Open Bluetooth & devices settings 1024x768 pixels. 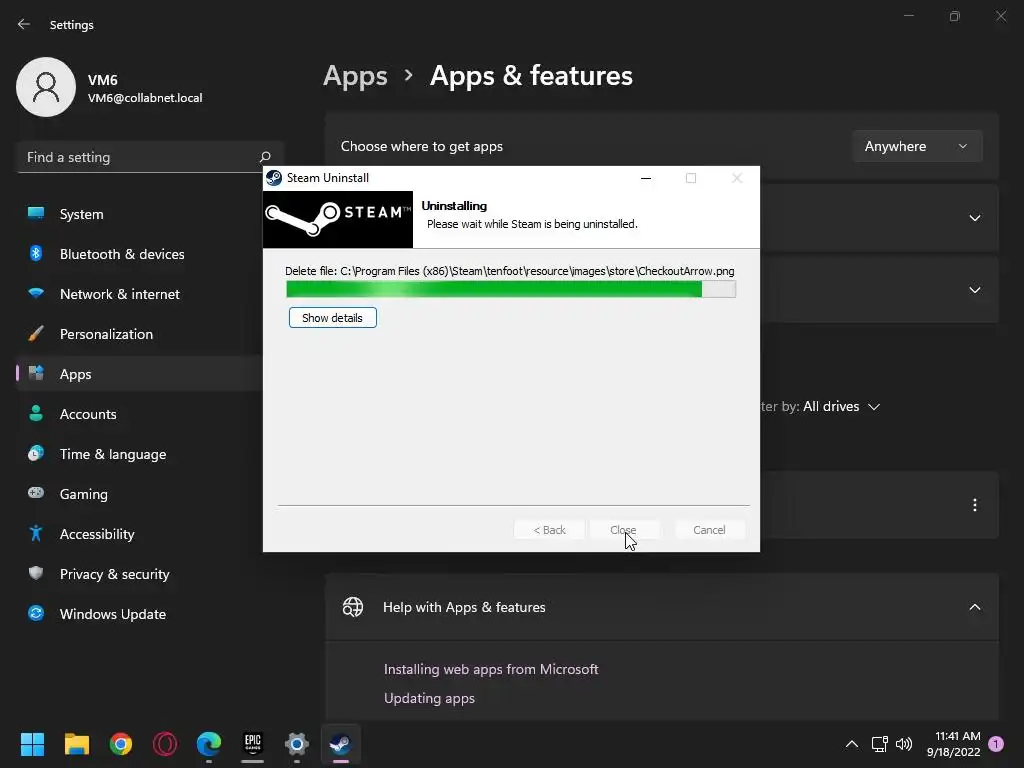pyautogui.click(x=140, y=254)
